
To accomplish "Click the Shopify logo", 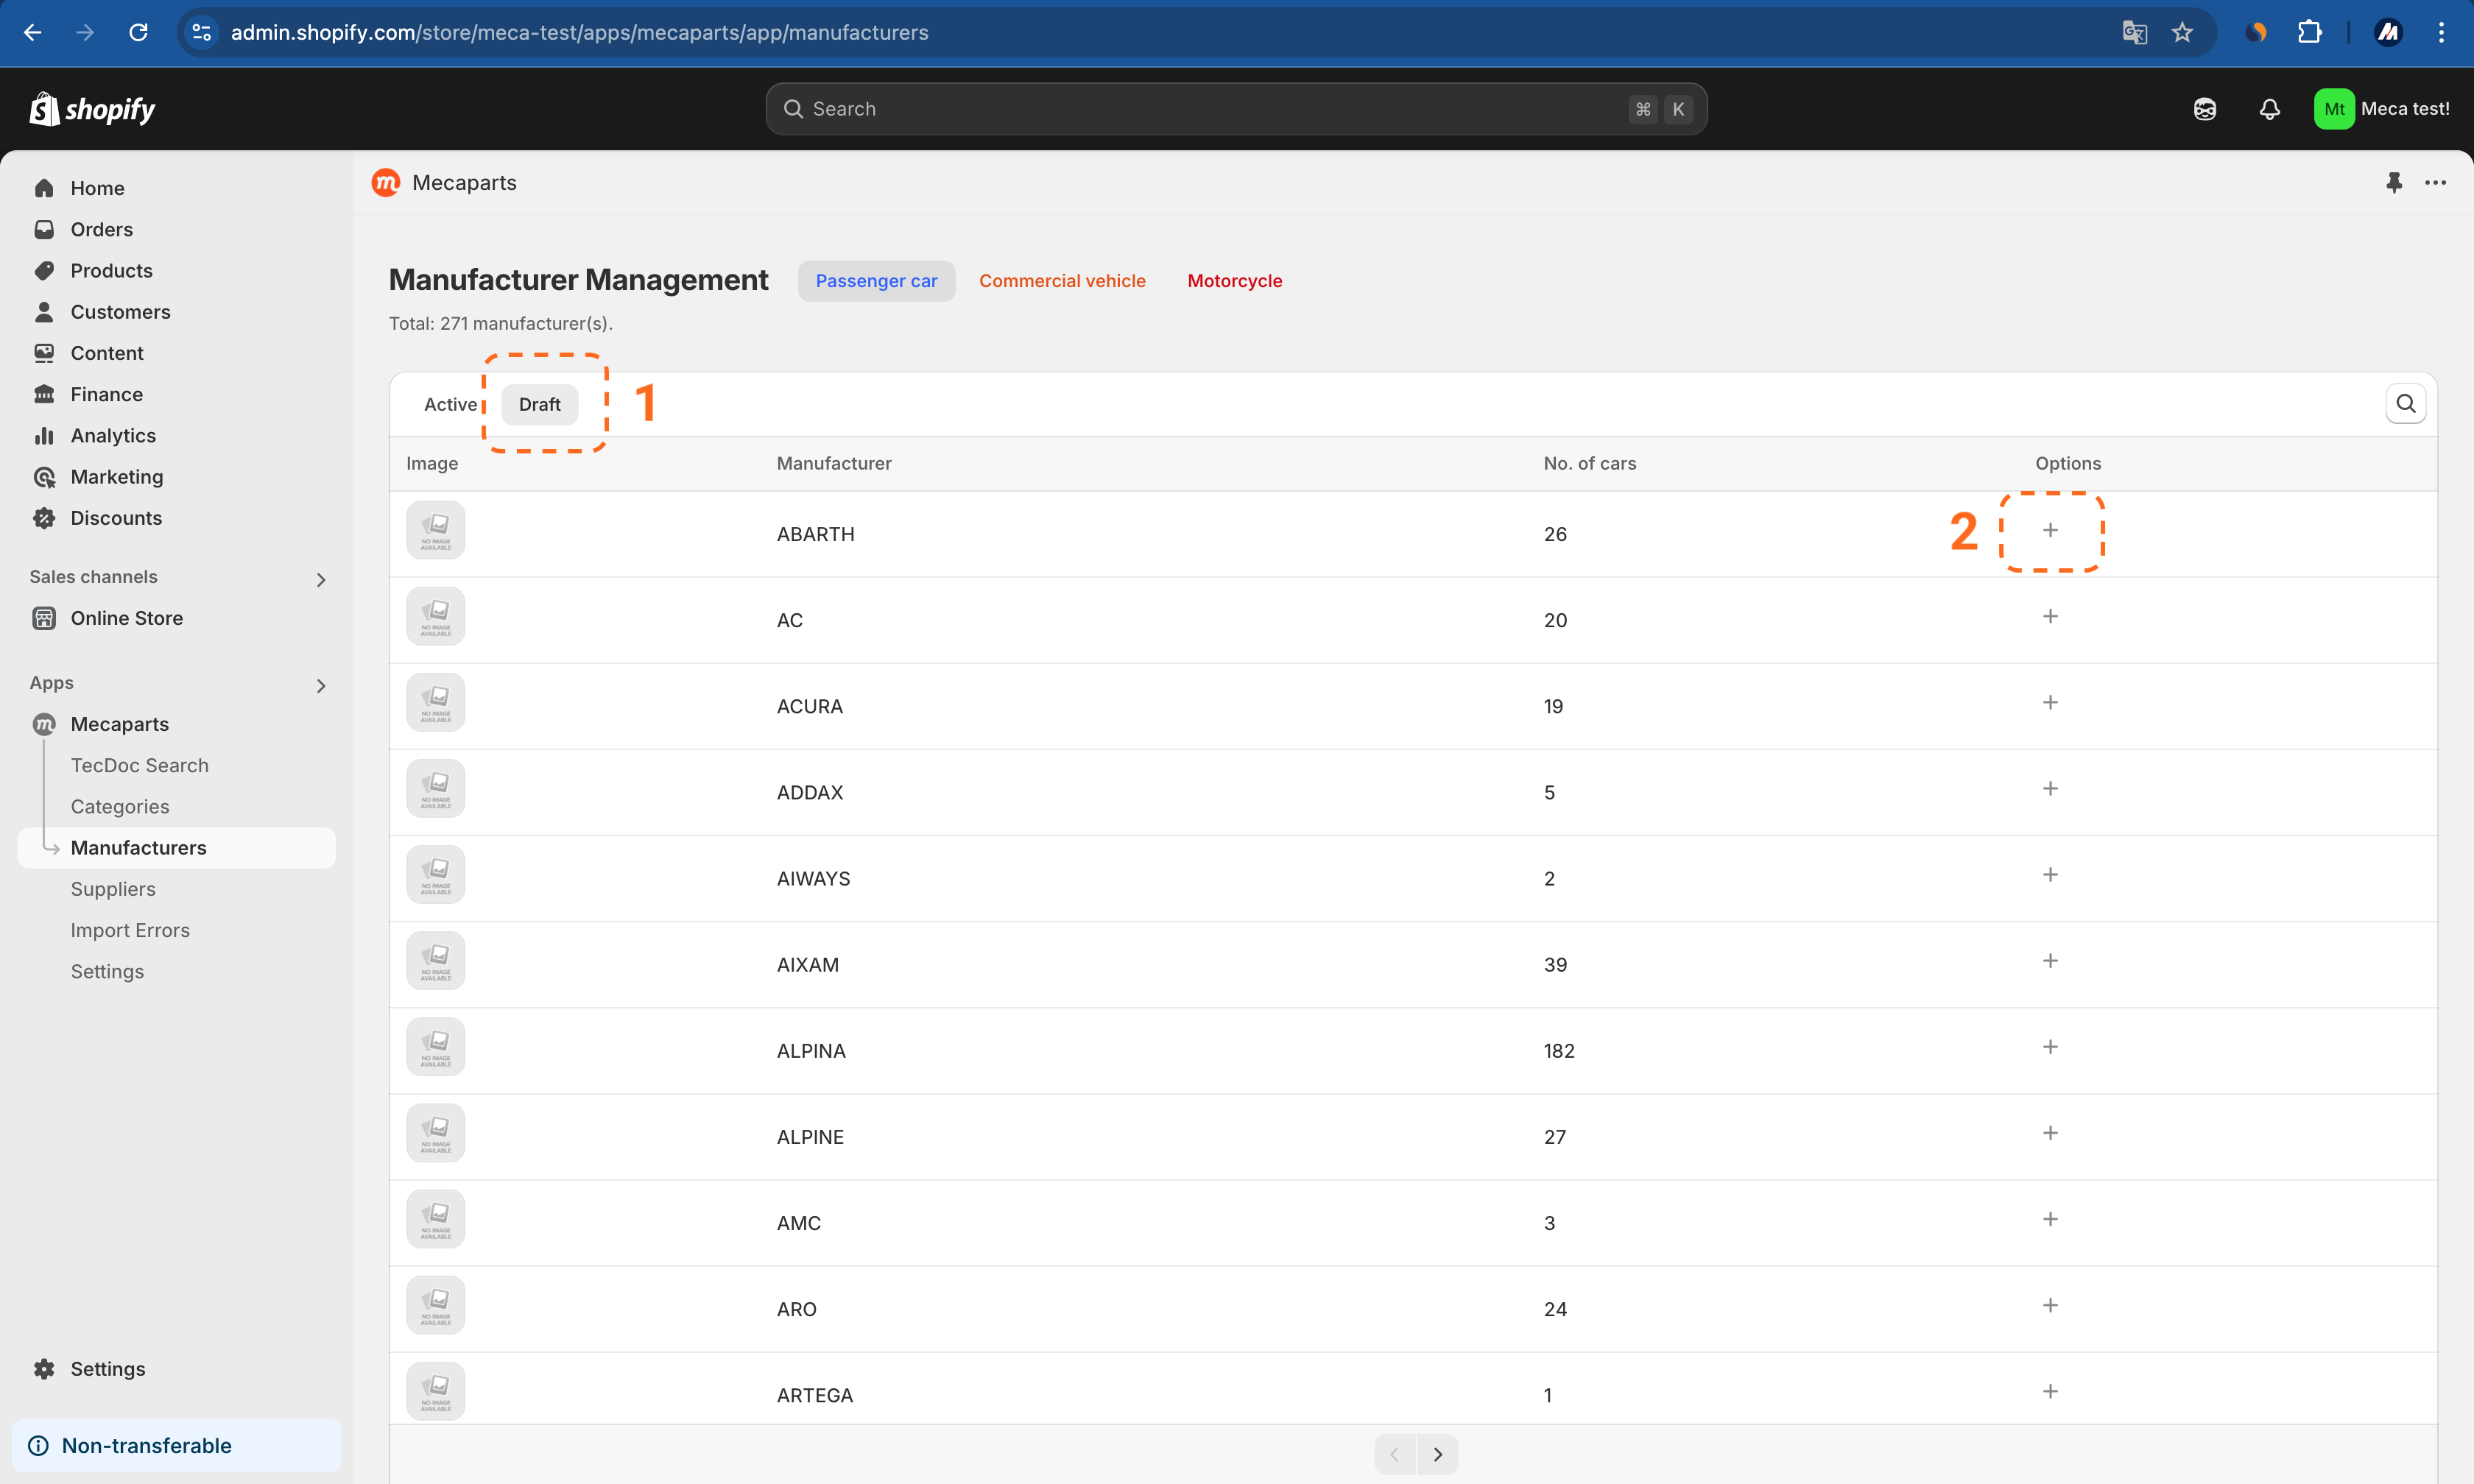I will tap(92, 109).
